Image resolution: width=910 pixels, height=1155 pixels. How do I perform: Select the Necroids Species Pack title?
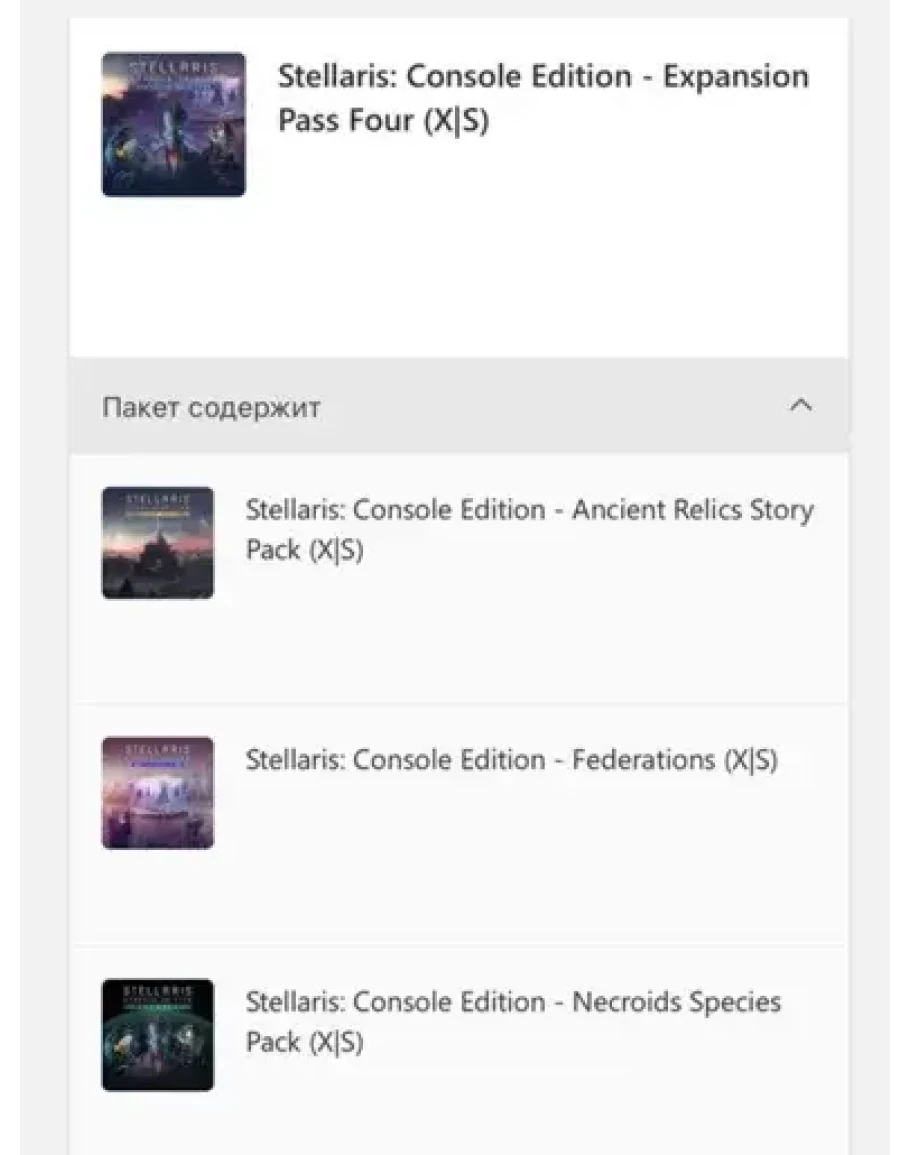(513, 1021)
